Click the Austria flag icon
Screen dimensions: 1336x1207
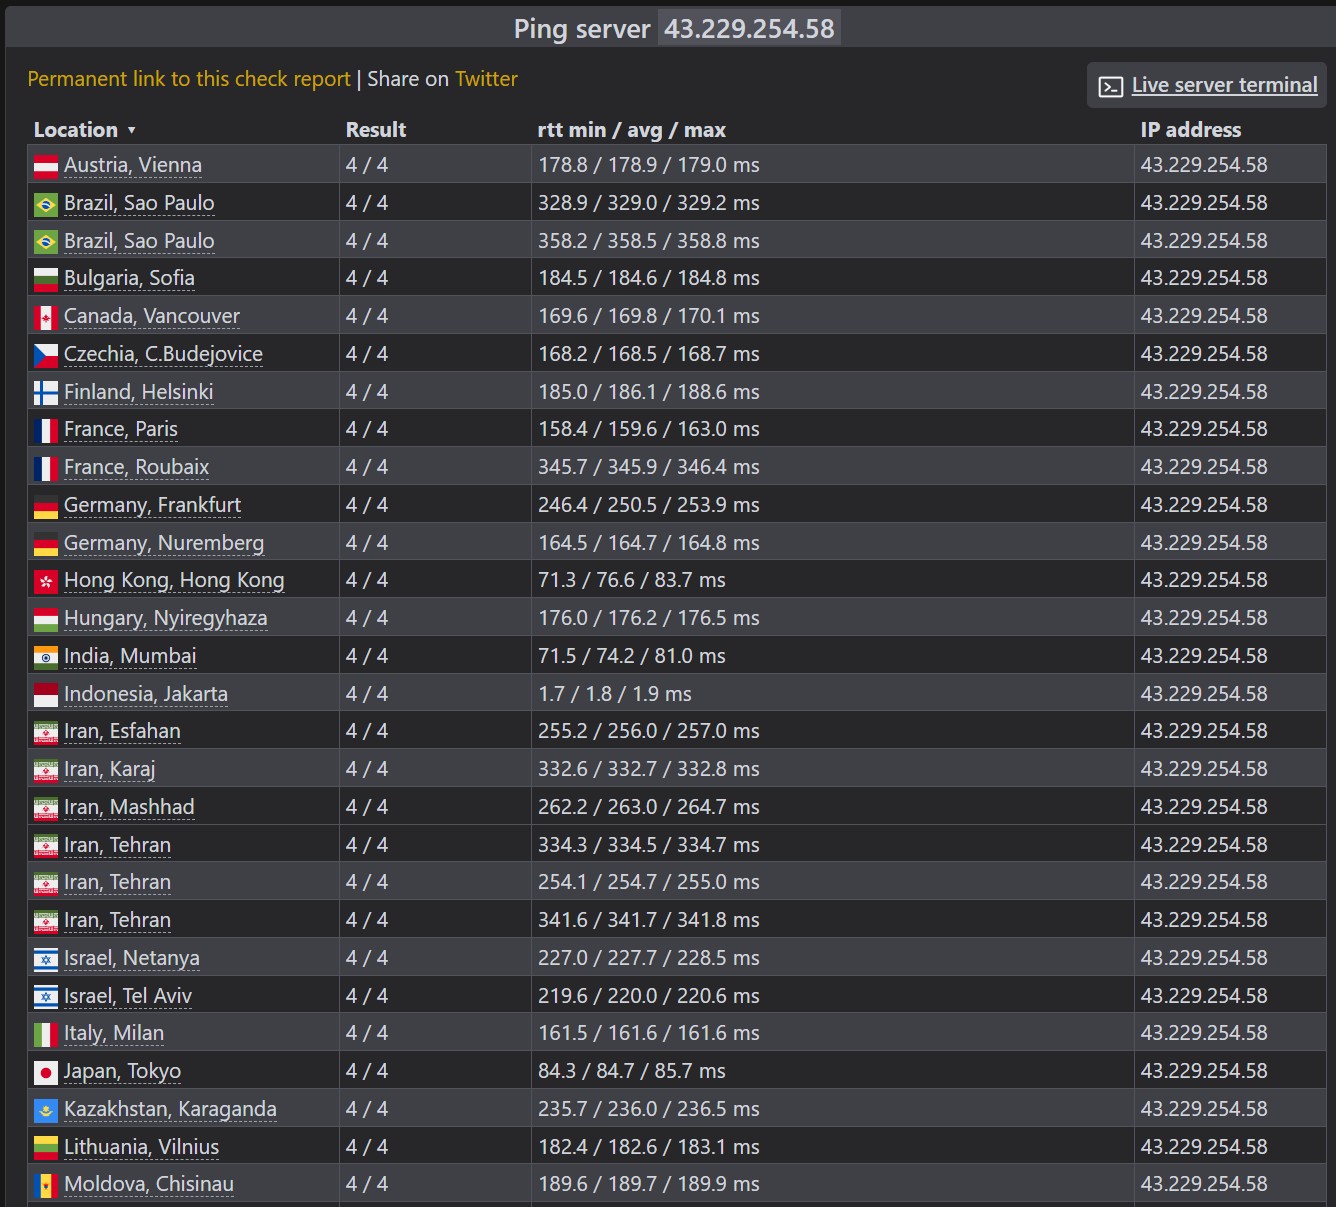tap(46, 166)
